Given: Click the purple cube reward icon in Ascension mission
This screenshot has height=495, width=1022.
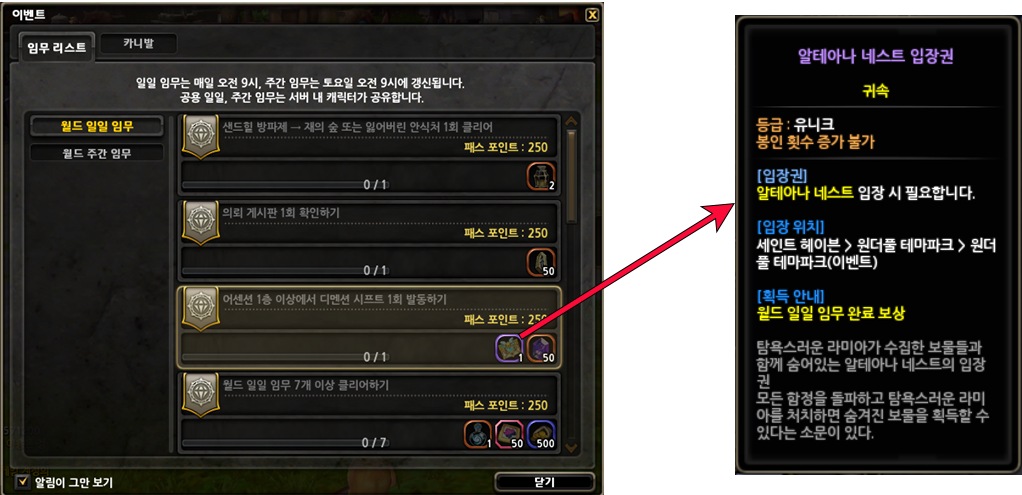Looking at the screenshot, I should coord(540,348).
